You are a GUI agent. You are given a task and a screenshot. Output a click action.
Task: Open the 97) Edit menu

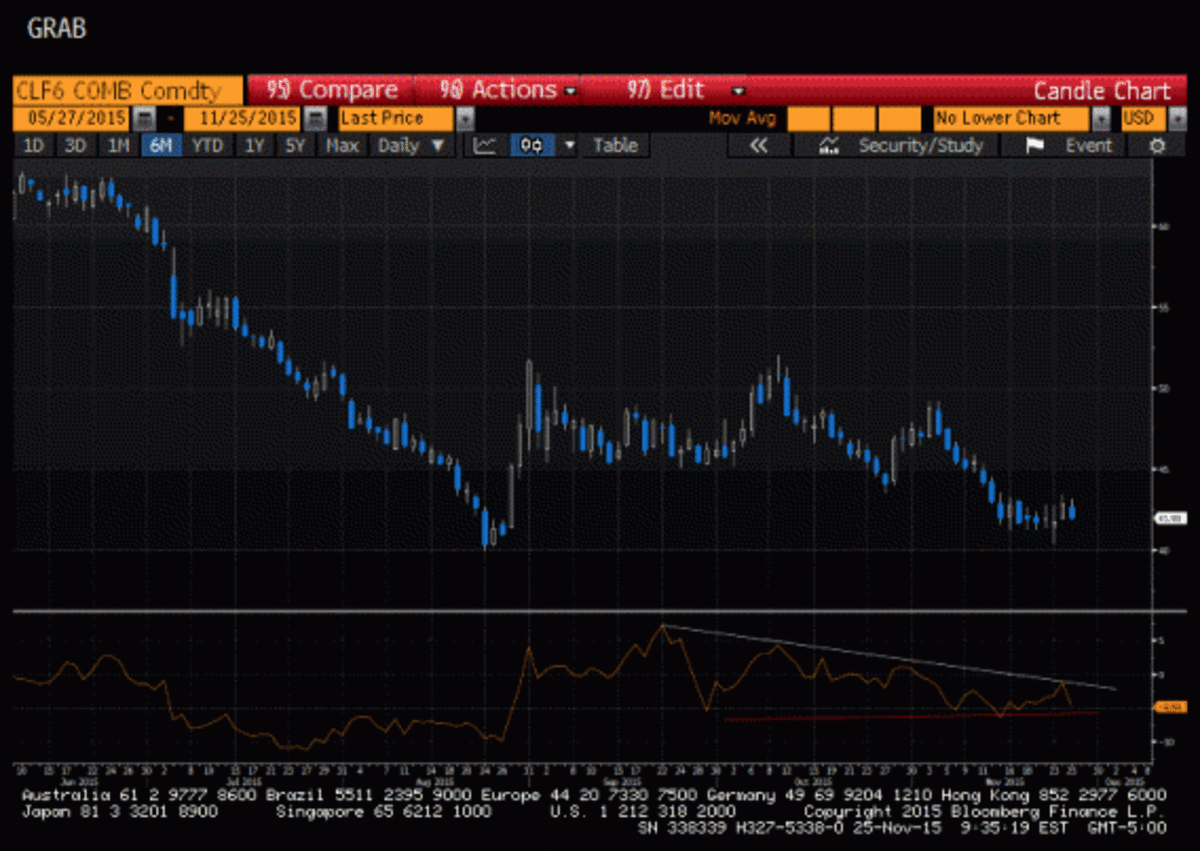(680, 90)
